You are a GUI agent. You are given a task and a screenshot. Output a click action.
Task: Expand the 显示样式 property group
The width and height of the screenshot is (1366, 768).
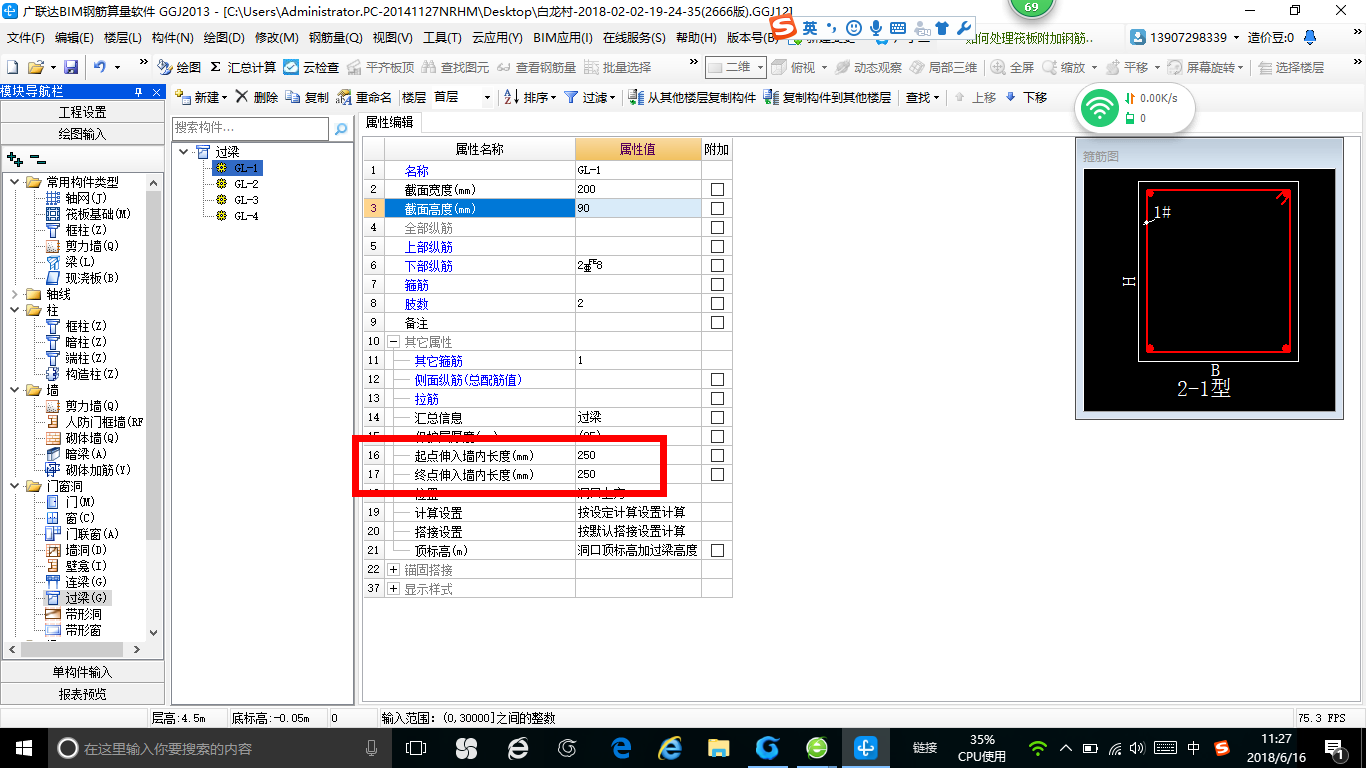coord(393,588)
